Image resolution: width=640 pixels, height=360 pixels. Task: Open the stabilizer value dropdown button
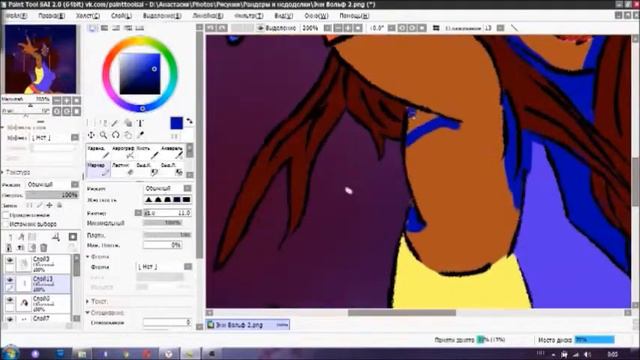point(501,28)
